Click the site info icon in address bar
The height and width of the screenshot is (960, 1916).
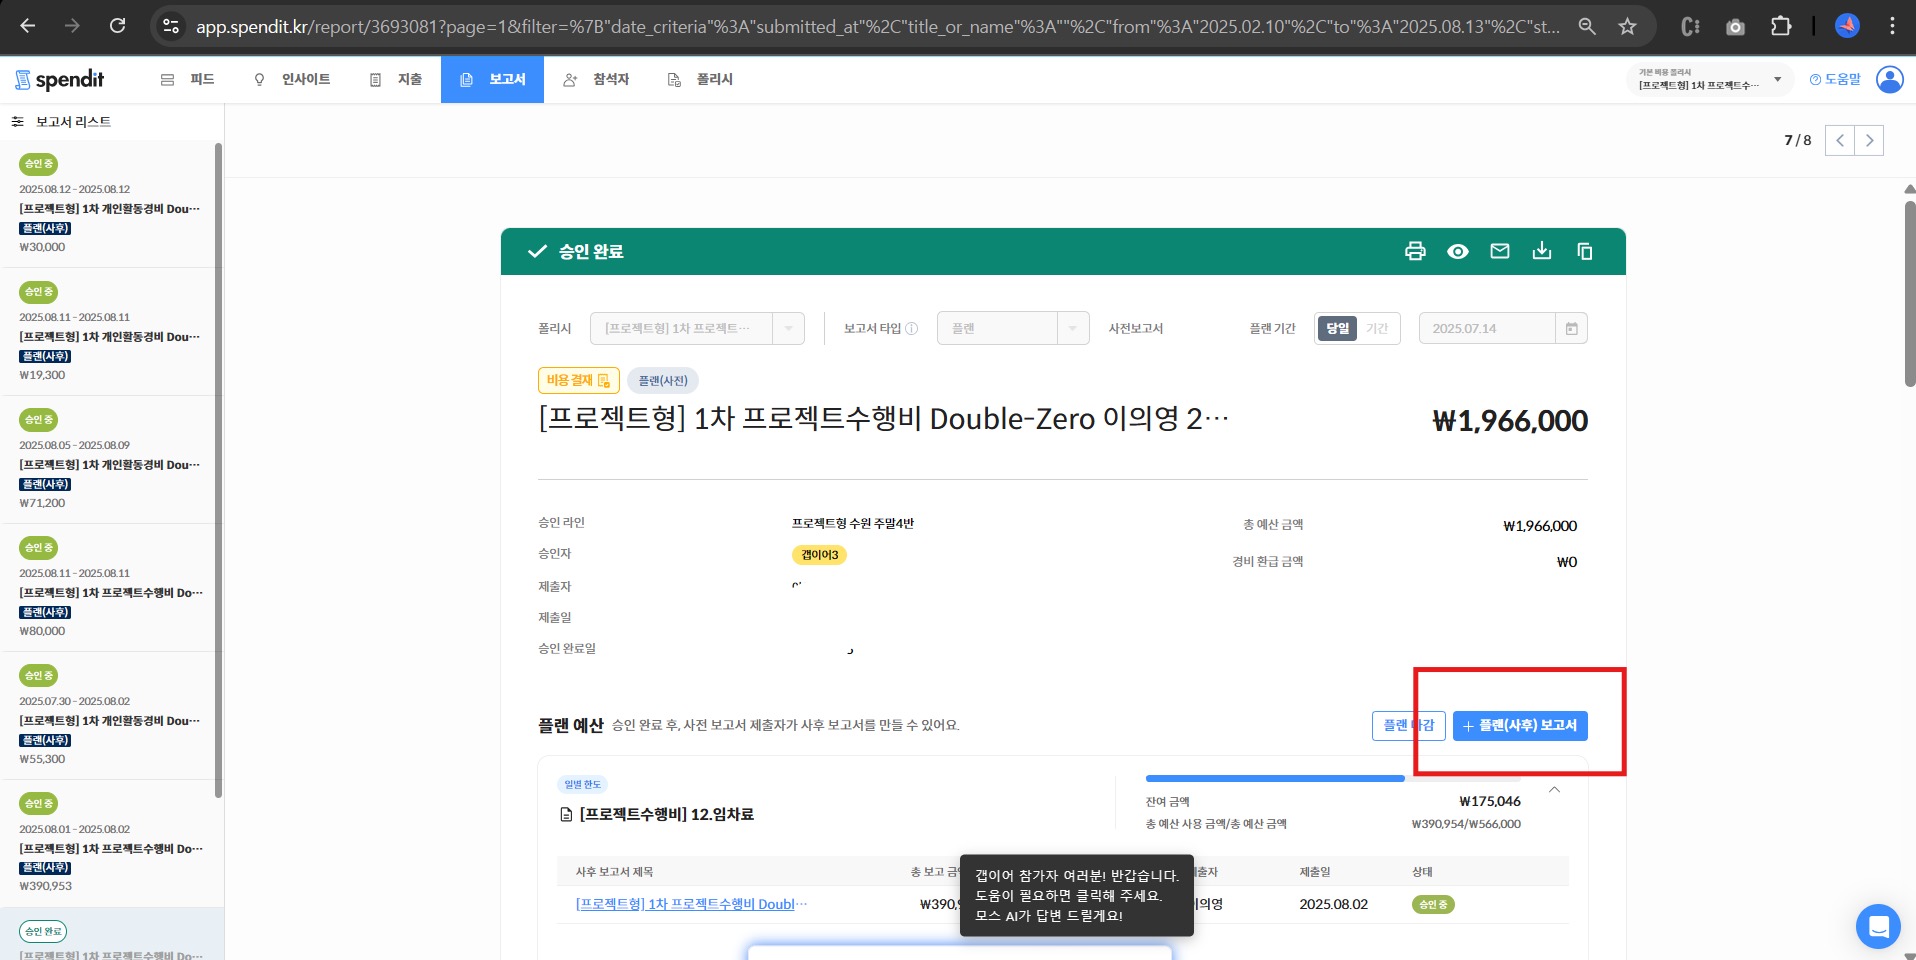[x=171, y=26]
